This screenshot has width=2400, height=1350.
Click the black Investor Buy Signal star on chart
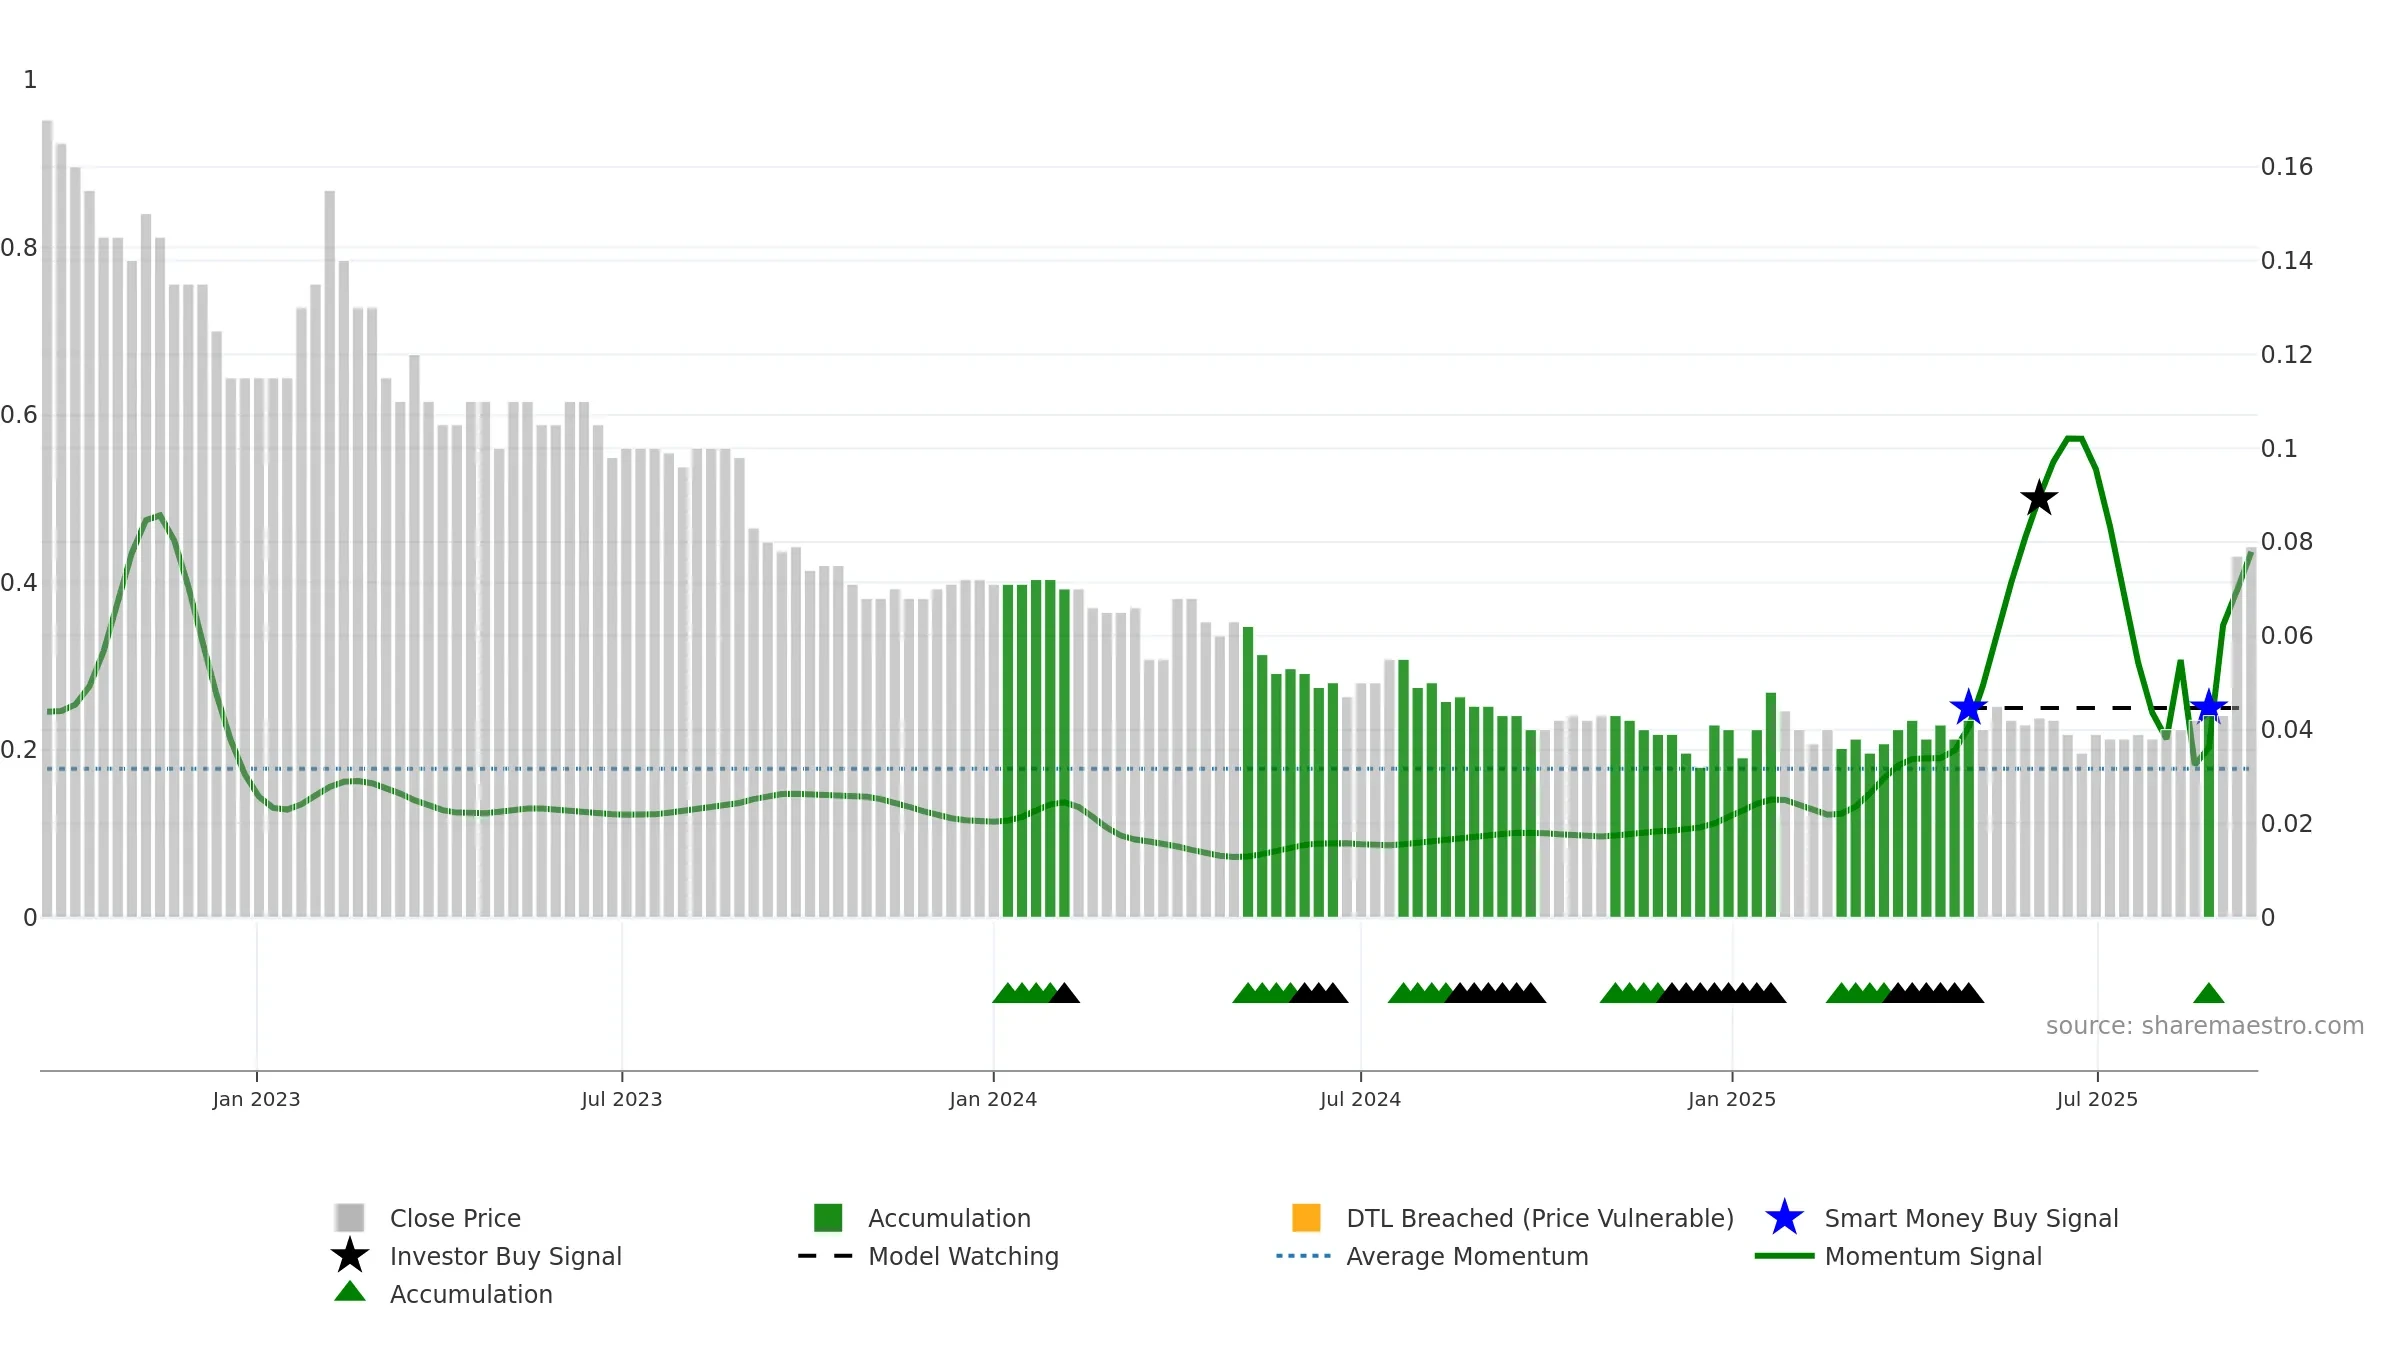click(x=2039, y=498)
